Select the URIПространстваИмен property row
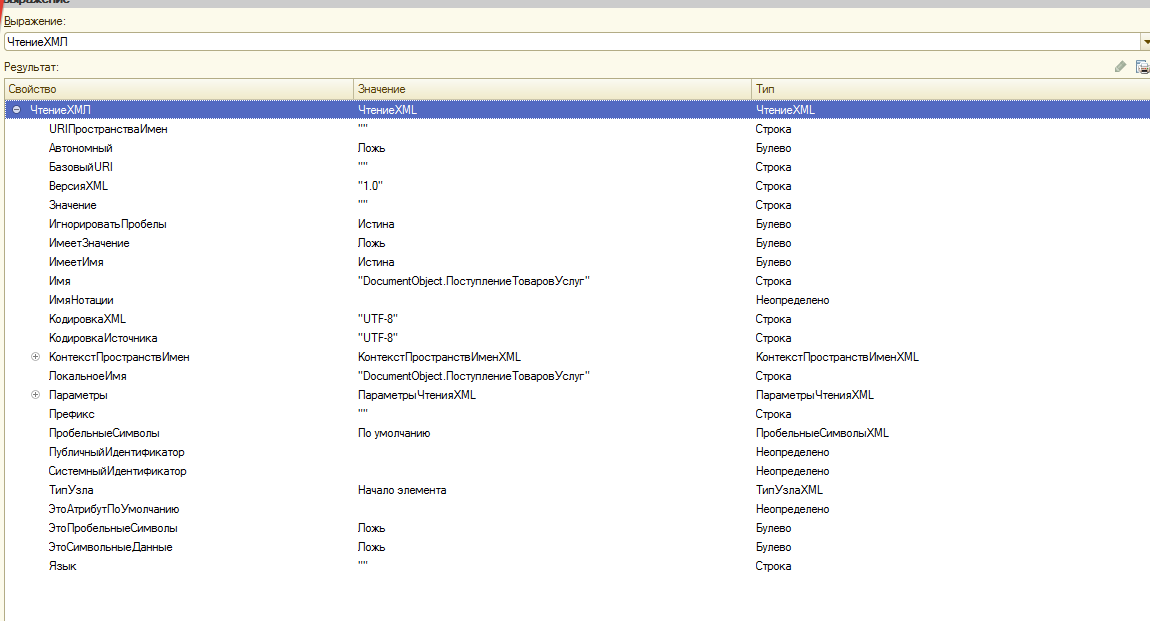 tap(108, 129)
